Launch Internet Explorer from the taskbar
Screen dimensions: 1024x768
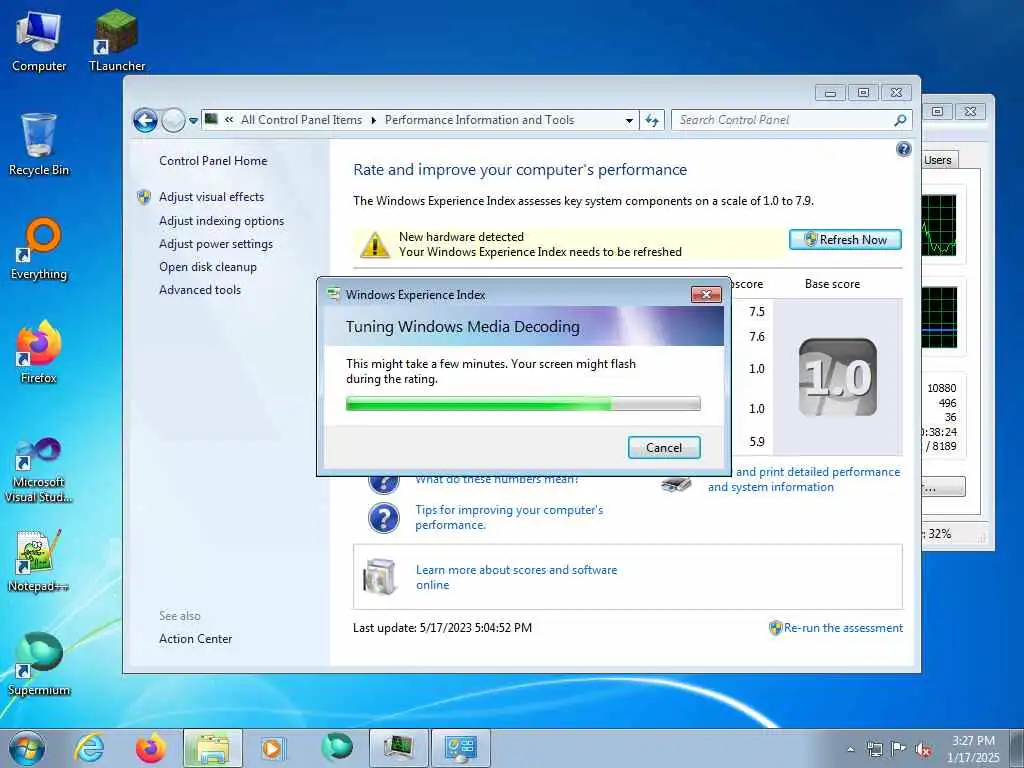(89, 748)
